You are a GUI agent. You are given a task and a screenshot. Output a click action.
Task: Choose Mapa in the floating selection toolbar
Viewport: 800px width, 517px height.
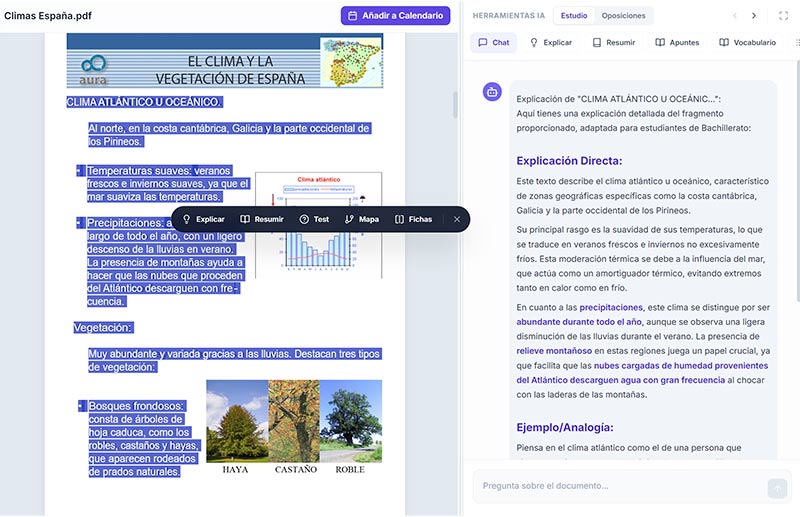361,219
